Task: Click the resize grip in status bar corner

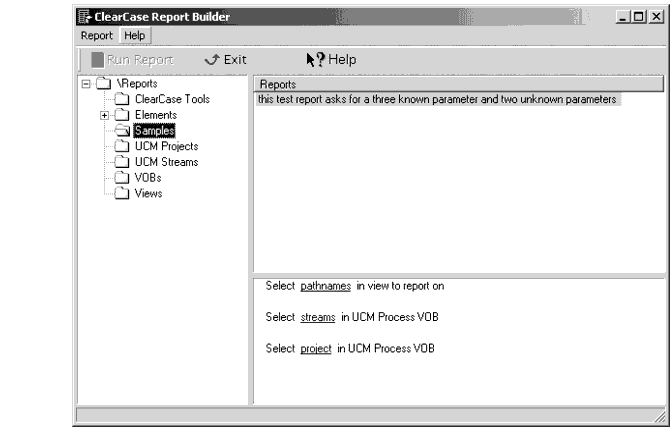Action: point(660,416)
